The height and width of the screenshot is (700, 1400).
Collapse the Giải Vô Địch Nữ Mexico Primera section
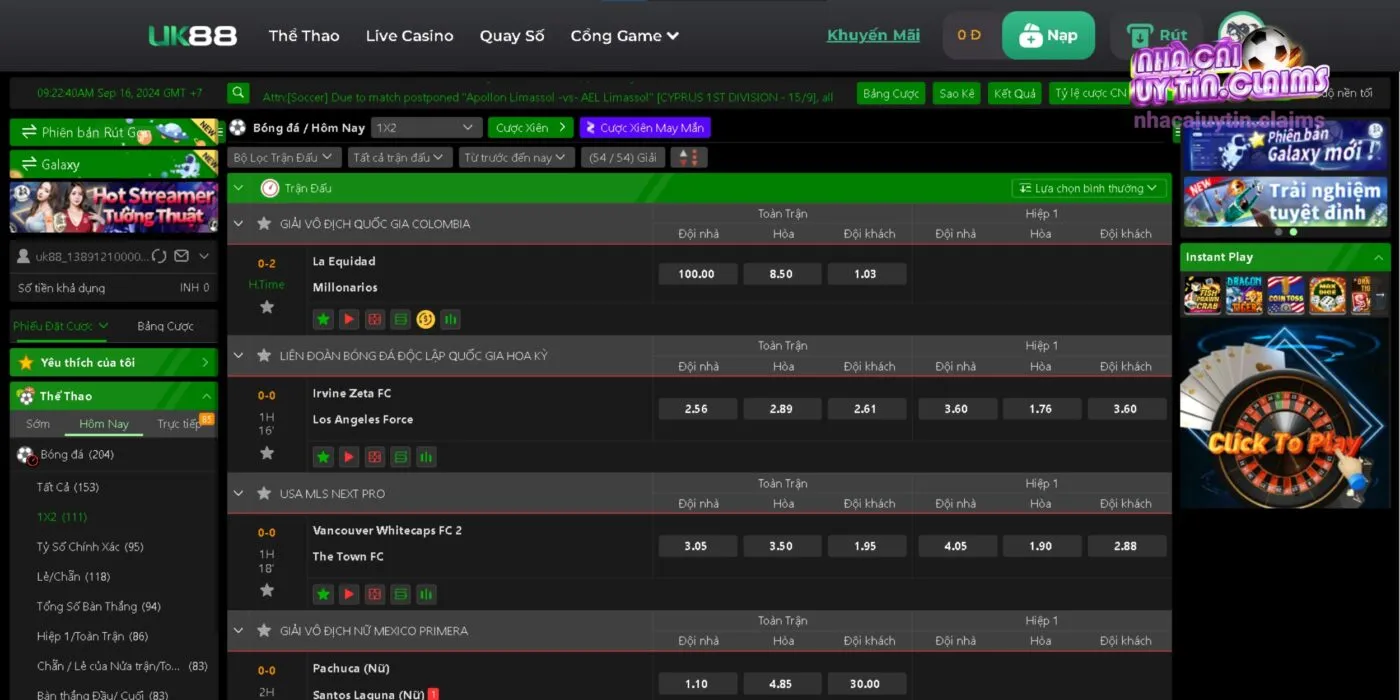pos(238,630)
